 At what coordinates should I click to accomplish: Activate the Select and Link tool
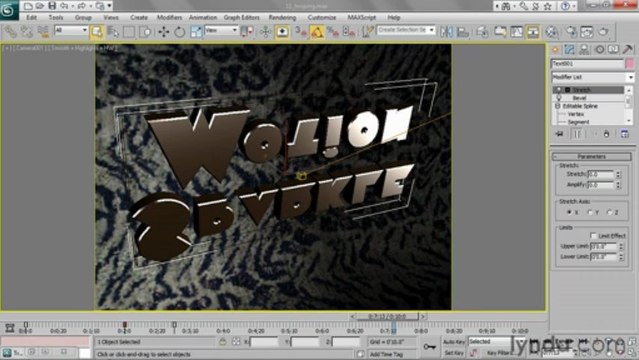[x=10, y=32]
